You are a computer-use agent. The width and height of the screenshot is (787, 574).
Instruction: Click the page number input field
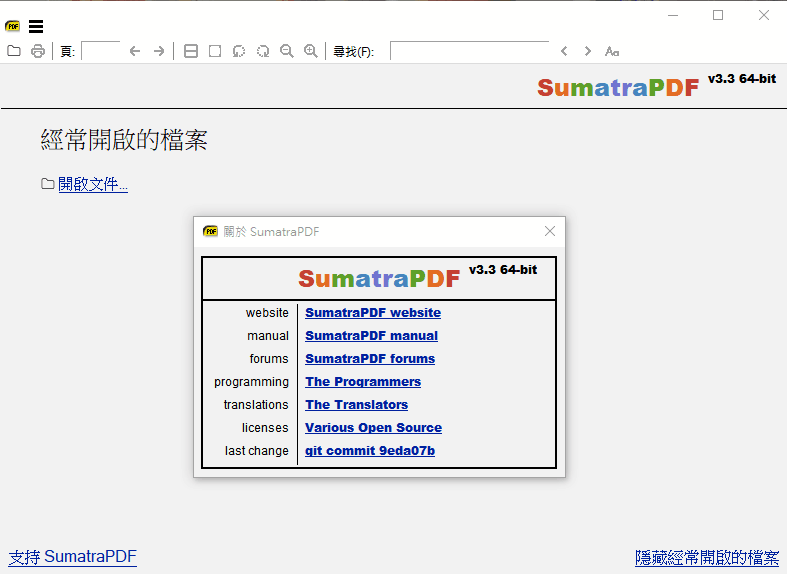point(101,51)
